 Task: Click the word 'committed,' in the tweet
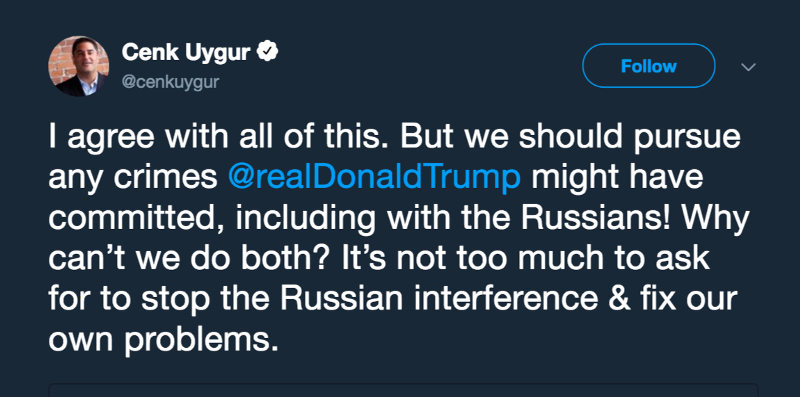tap(137, 218)
